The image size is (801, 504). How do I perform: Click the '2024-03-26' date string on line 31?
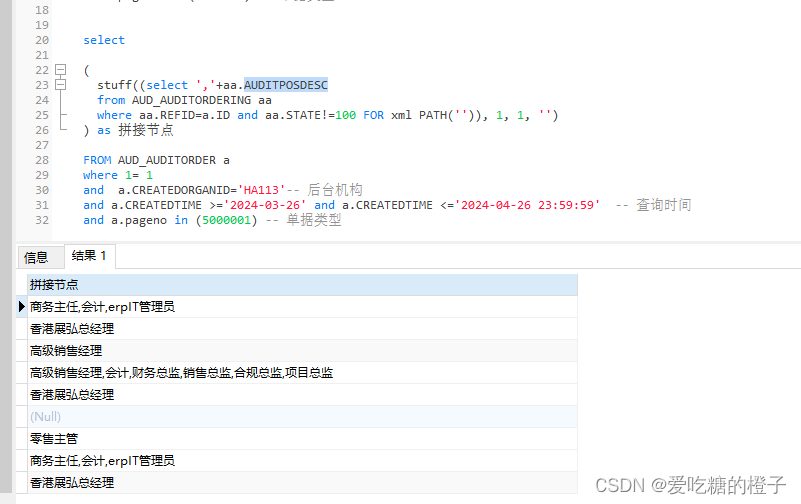(x=265, y=205)
